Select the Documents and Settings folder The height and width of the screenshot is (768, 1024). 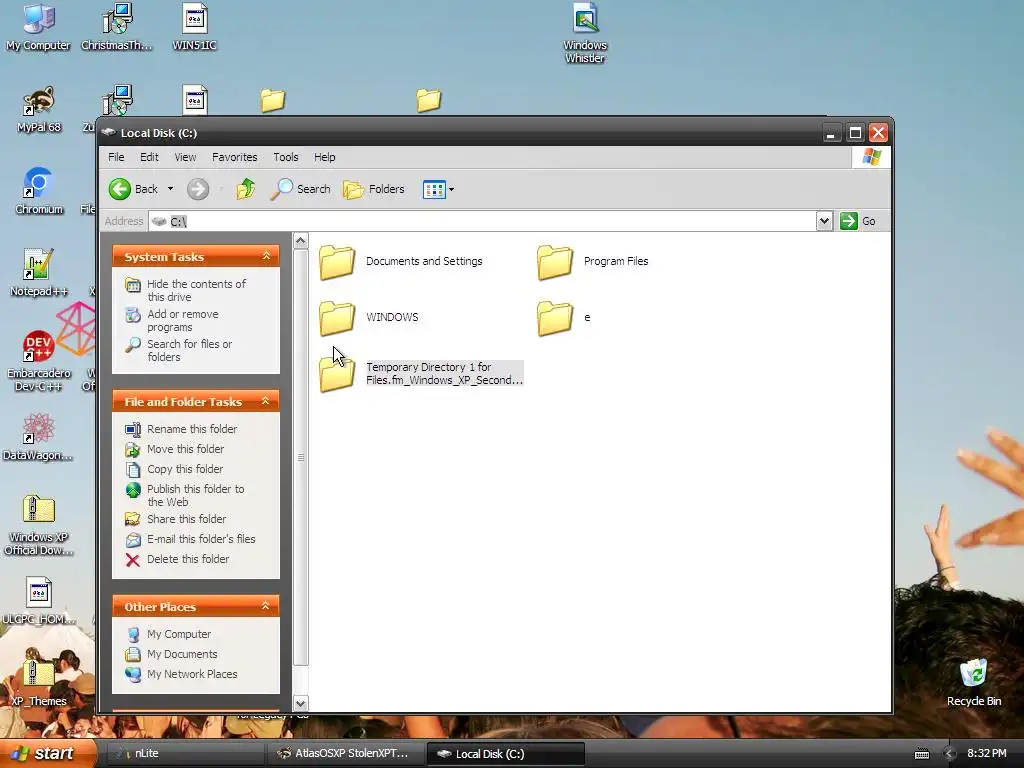(401, 262)
